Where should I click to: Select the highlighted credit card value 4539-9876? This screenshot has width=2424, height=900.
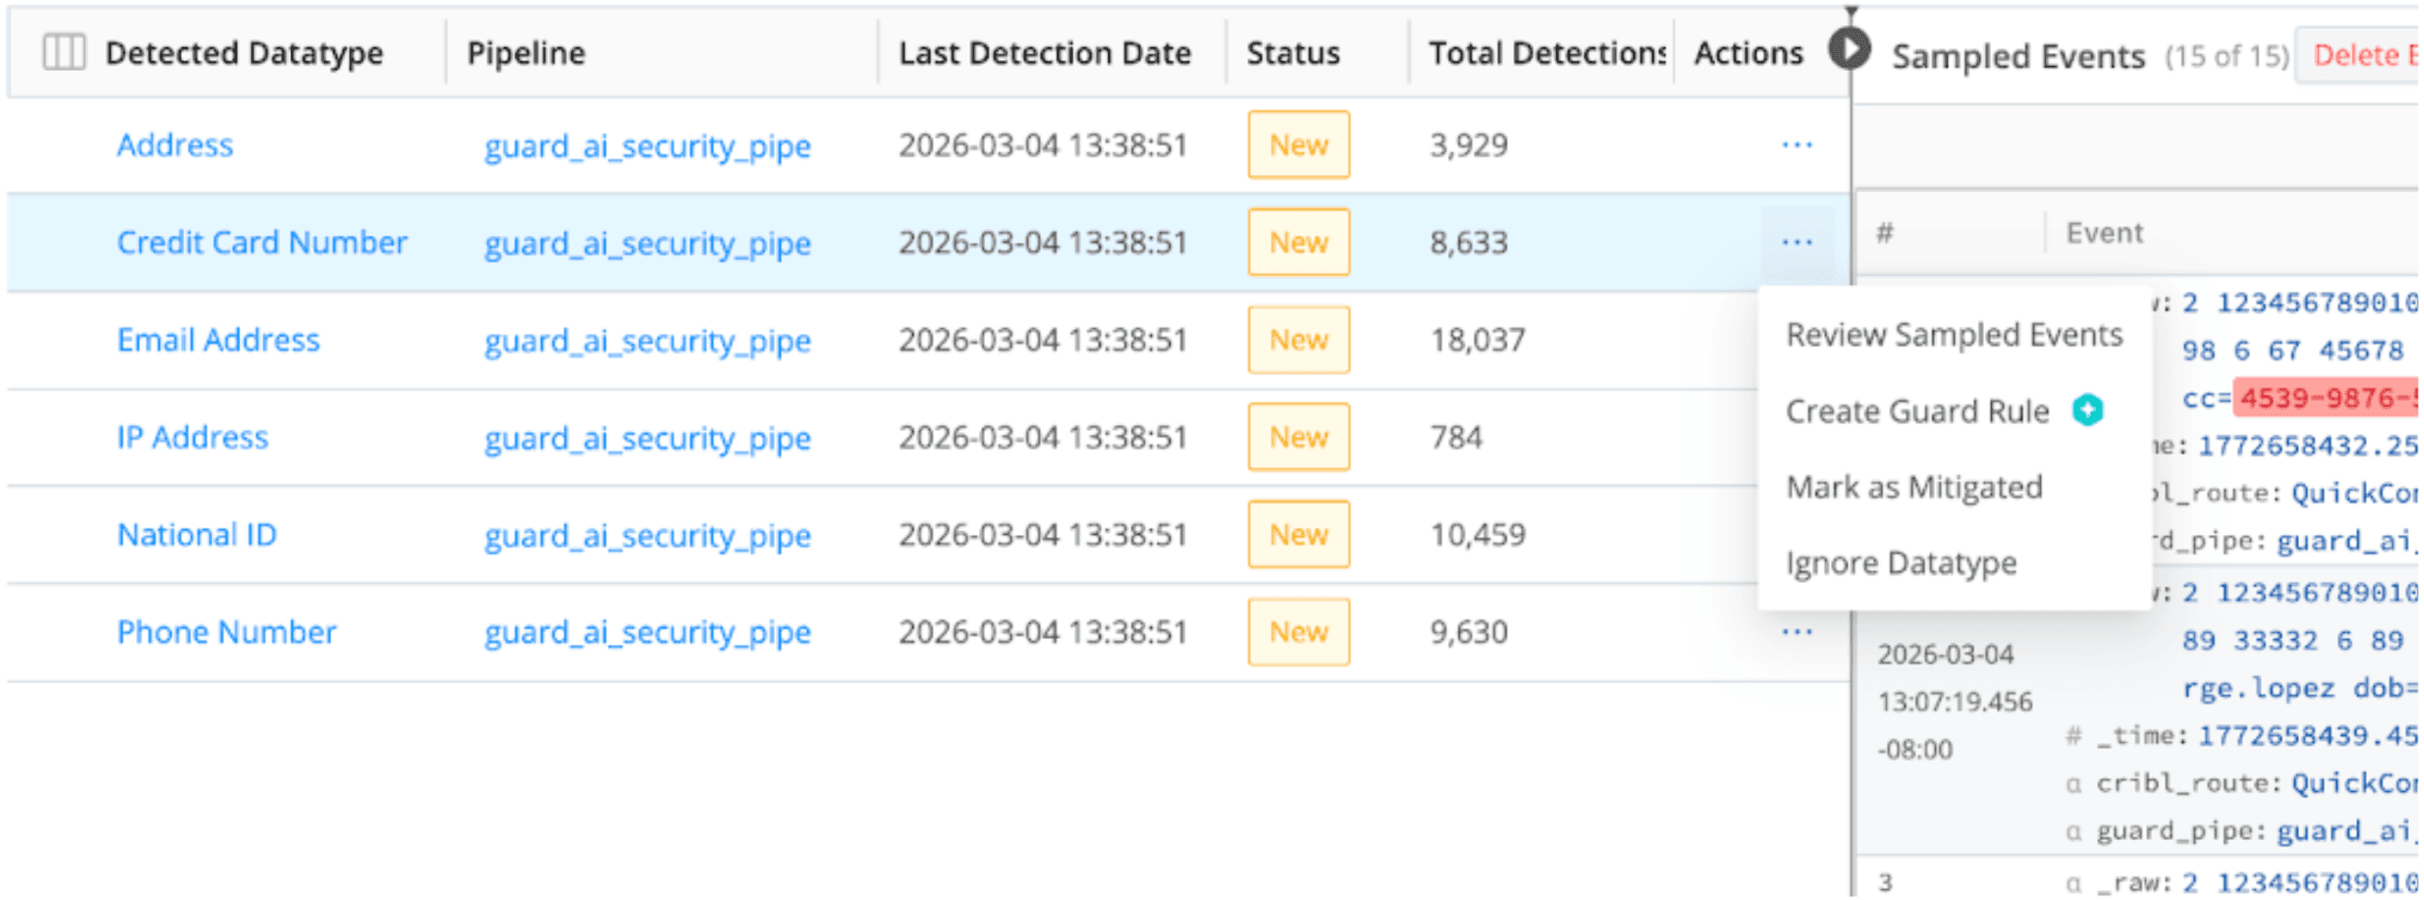(2330, 397)
